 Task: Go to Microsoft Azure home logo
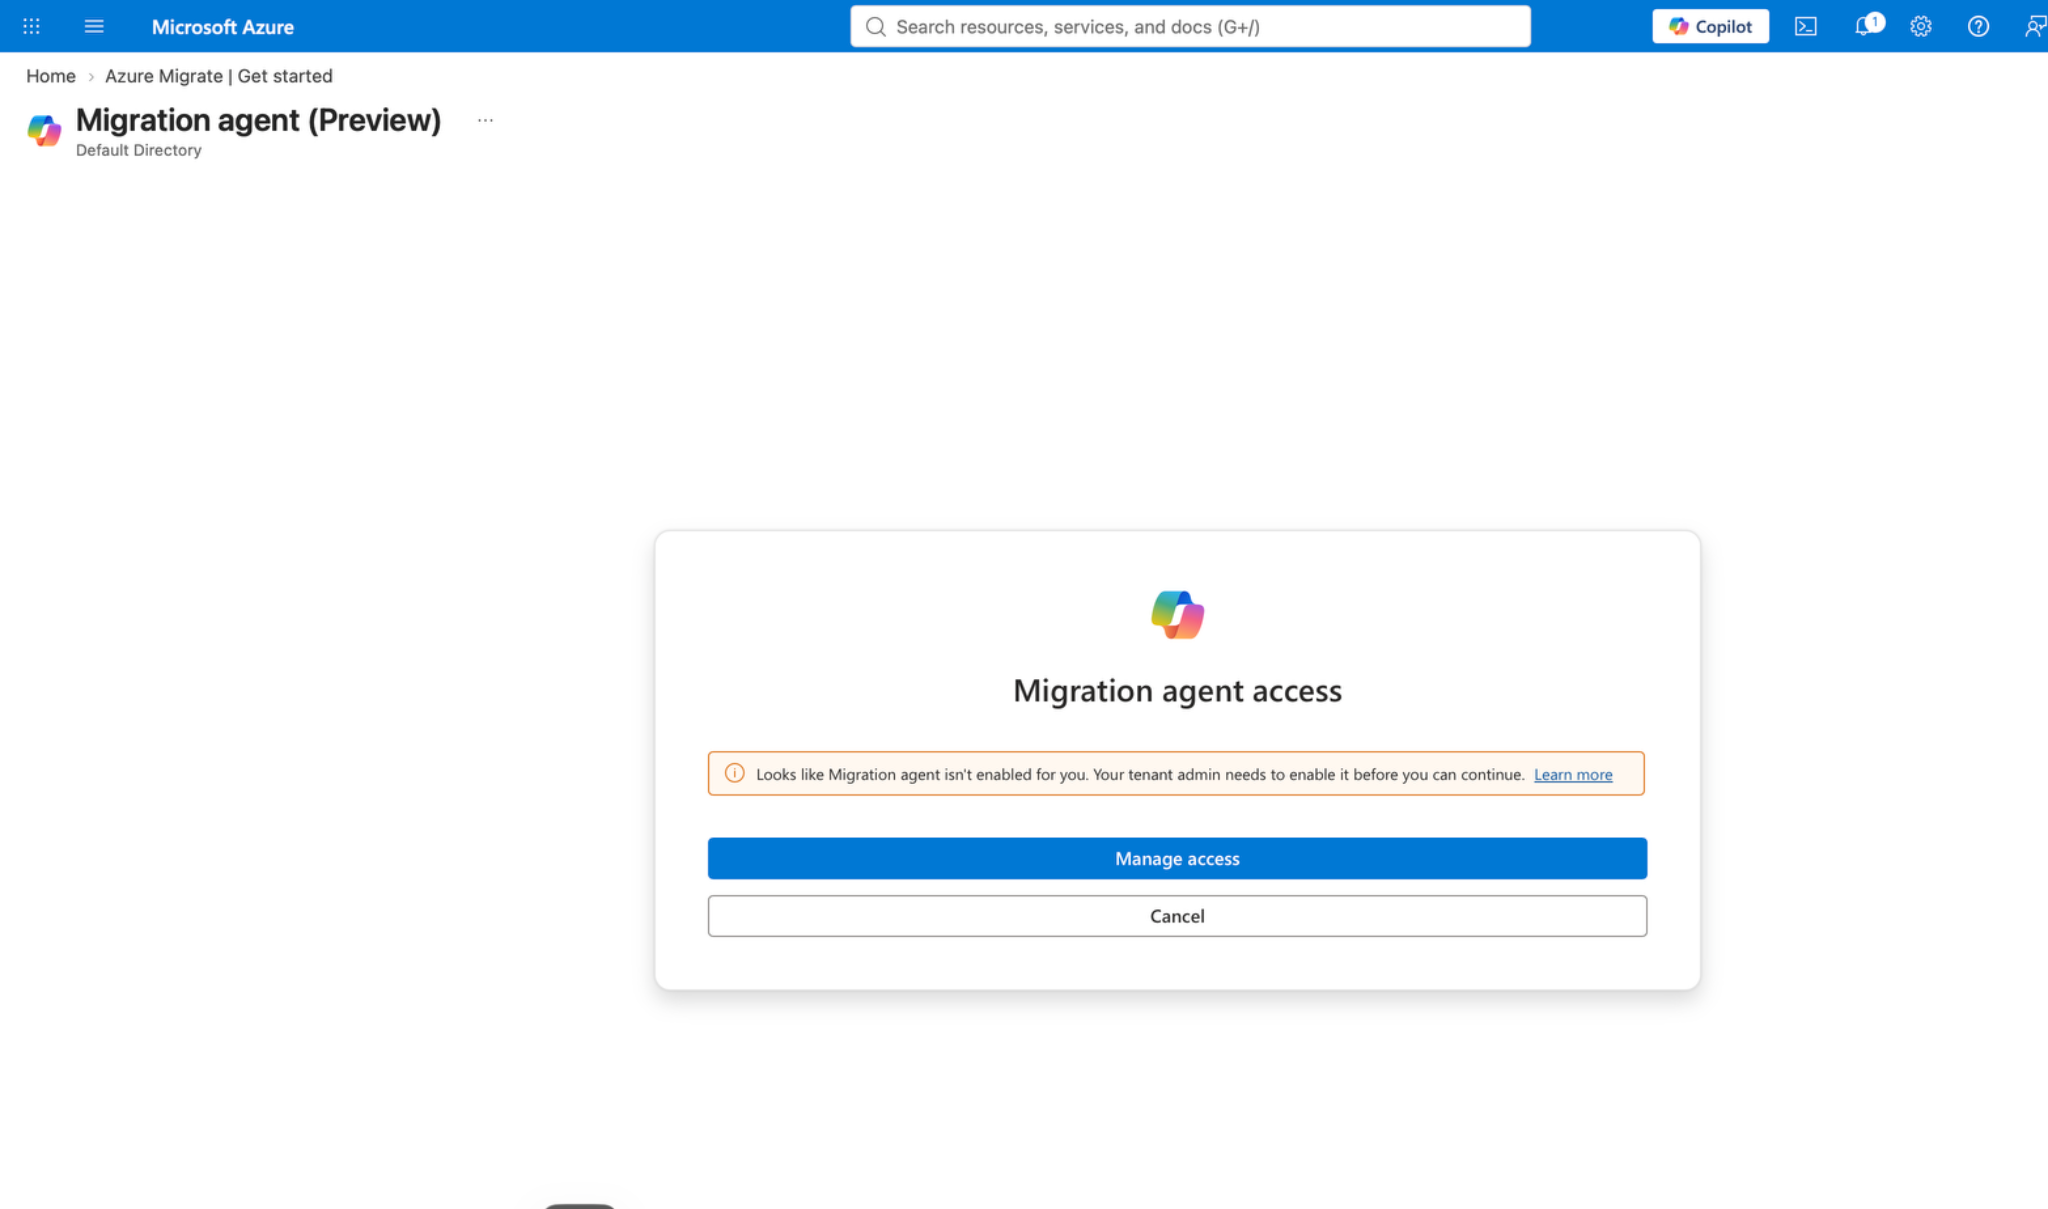tap(223, 27)
